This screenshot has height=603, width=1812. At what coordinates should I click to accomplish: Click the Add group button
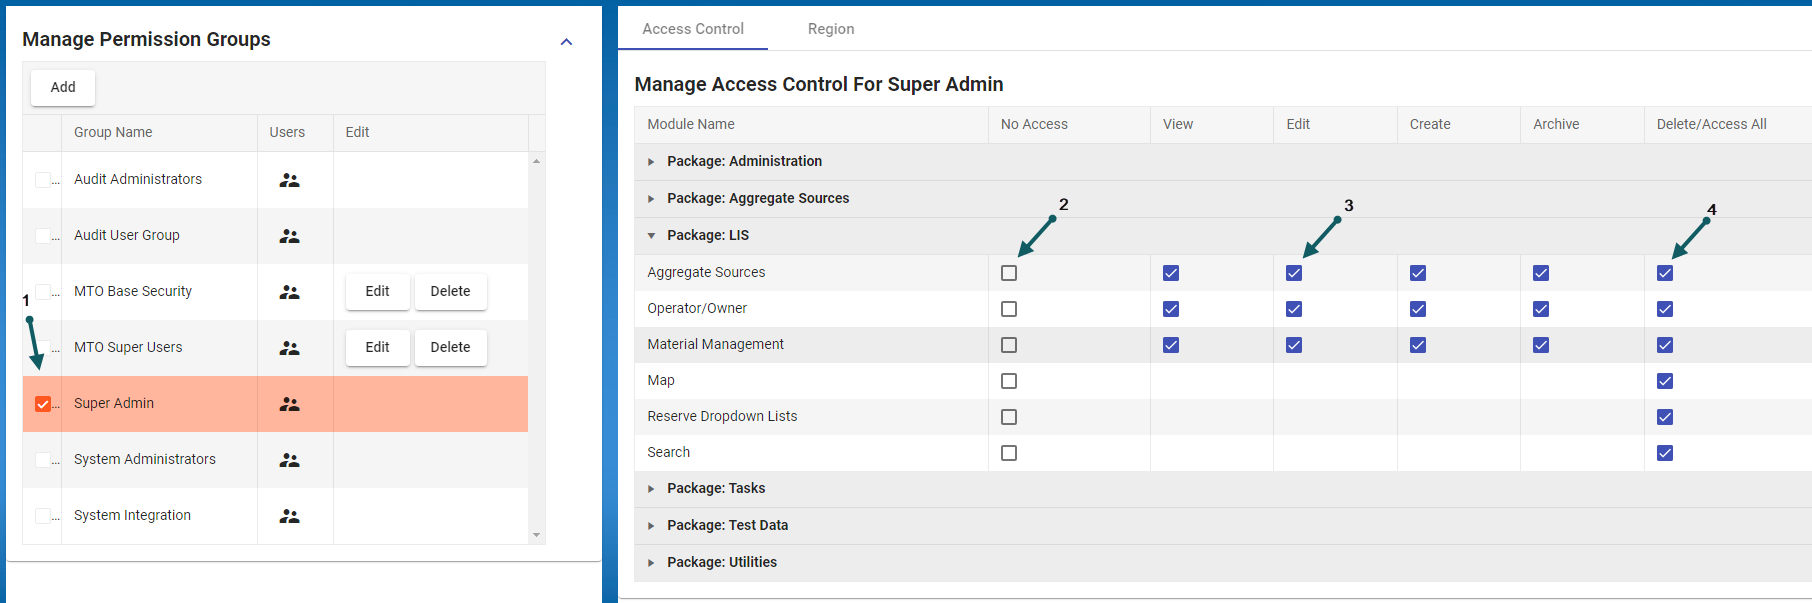click(63, 87)
